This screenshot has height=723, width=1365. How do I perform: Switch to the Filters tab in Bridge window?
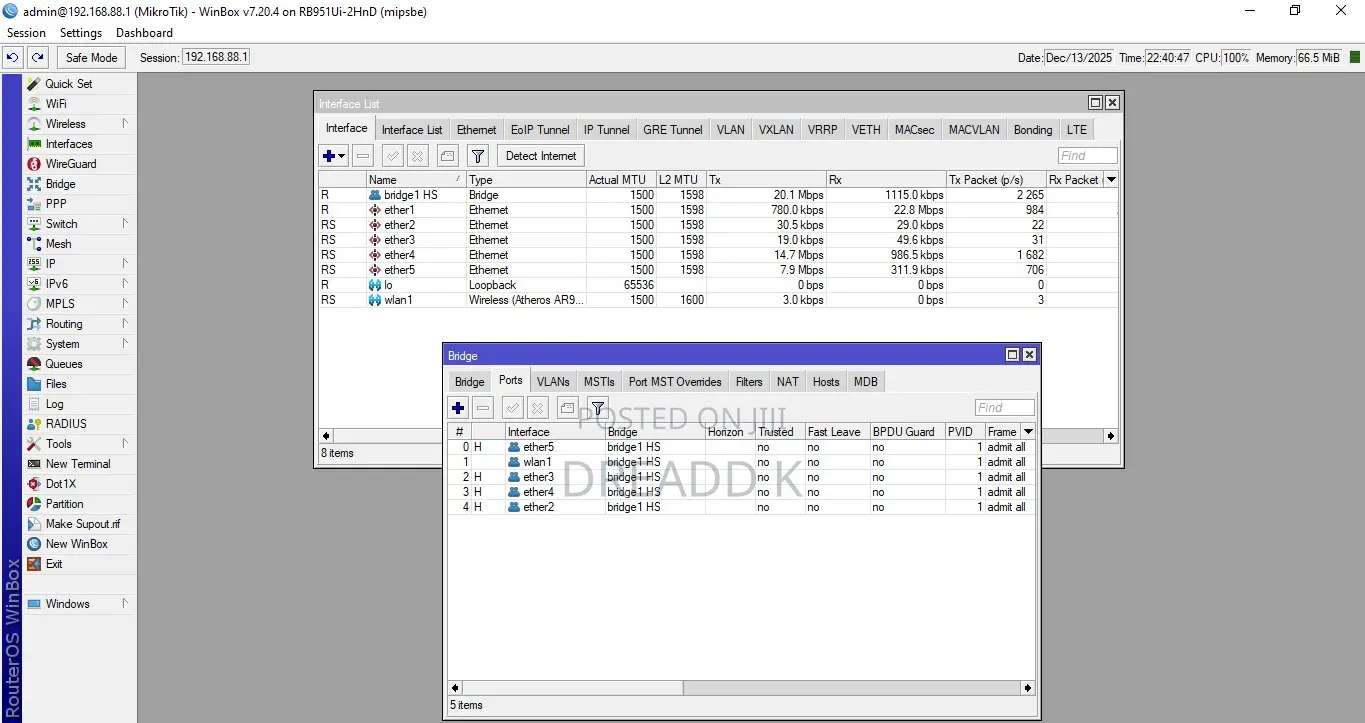[x=749, y=382]
